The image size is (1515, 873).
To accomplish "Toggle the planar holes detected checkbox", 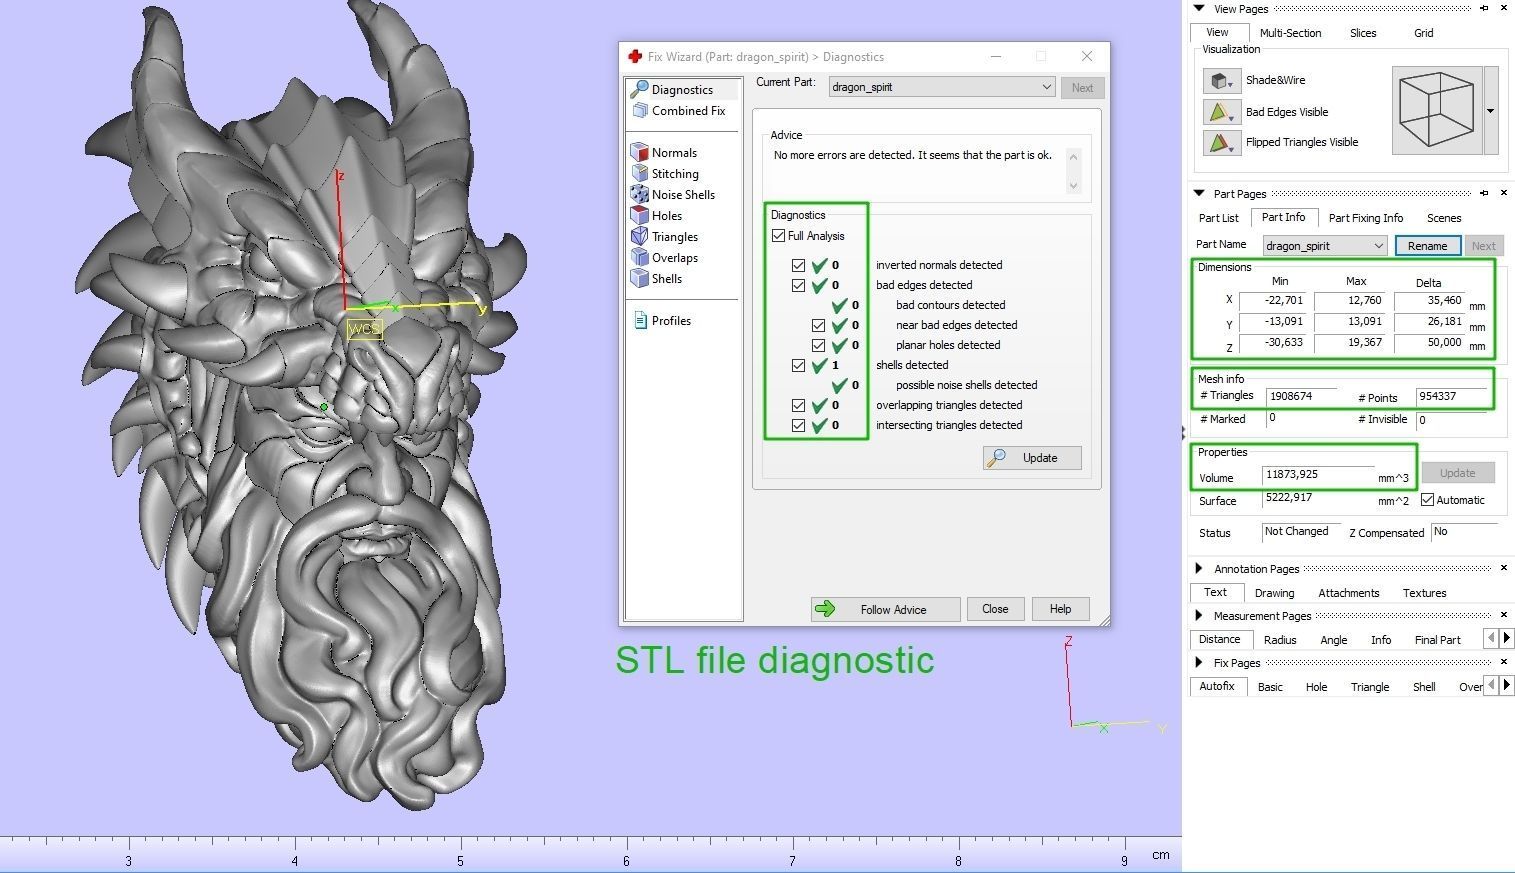I will click(x=818, y=345).
